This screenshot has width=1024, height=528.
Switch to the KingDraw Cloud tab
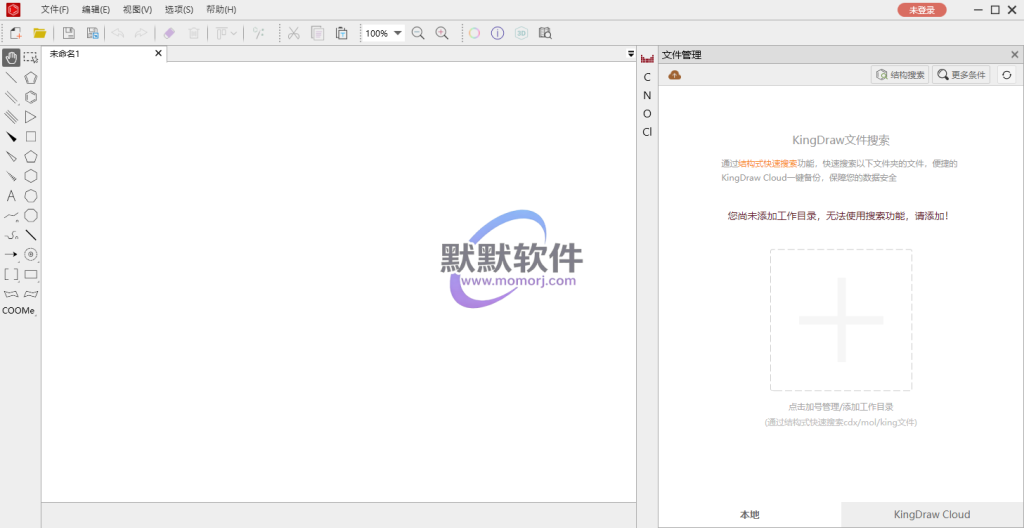click(931, 514)
